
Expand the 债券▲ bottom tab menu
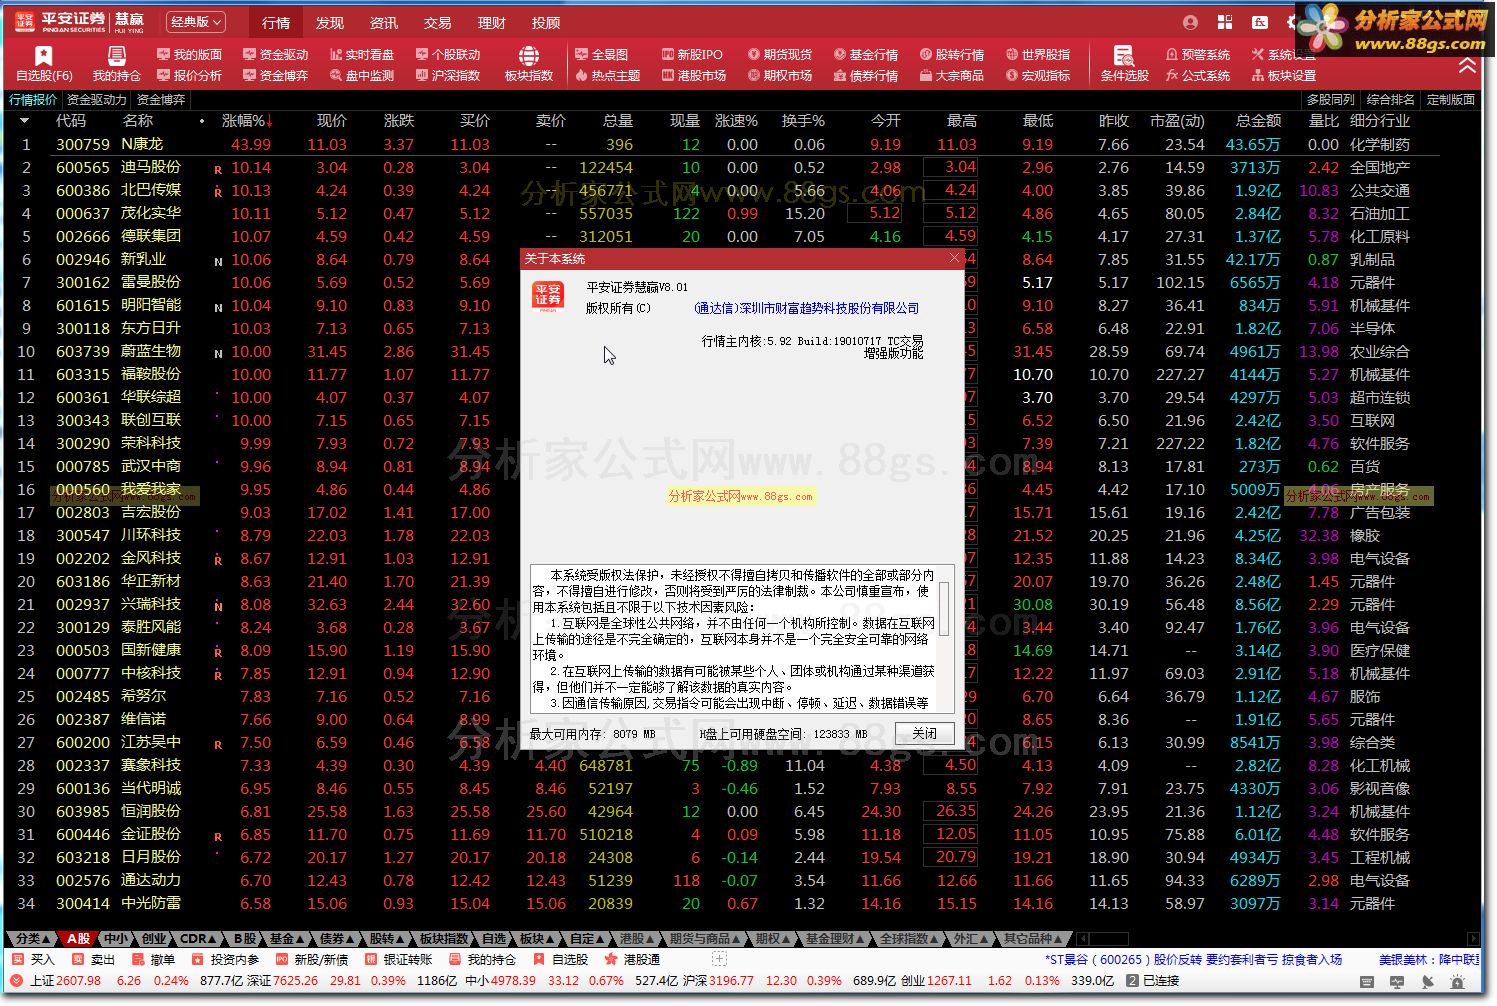click(336, 939)
